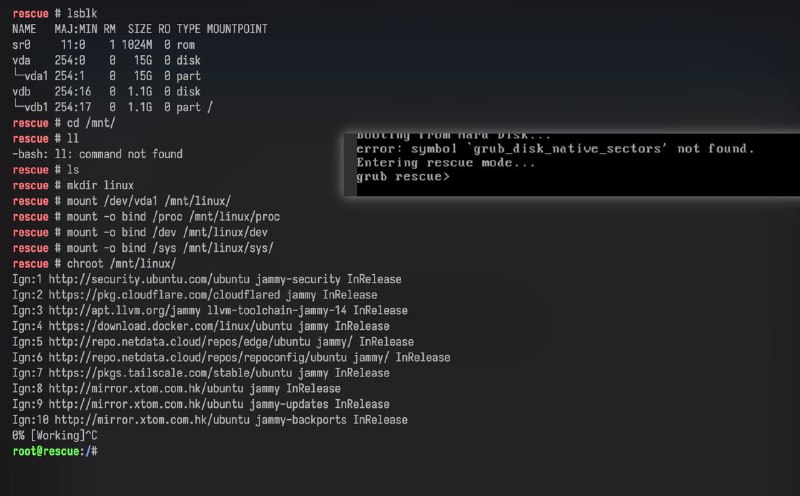Viewport: 800px width, 496px height.
Task: Click the lsblk command line
Action: click(55, 13)
